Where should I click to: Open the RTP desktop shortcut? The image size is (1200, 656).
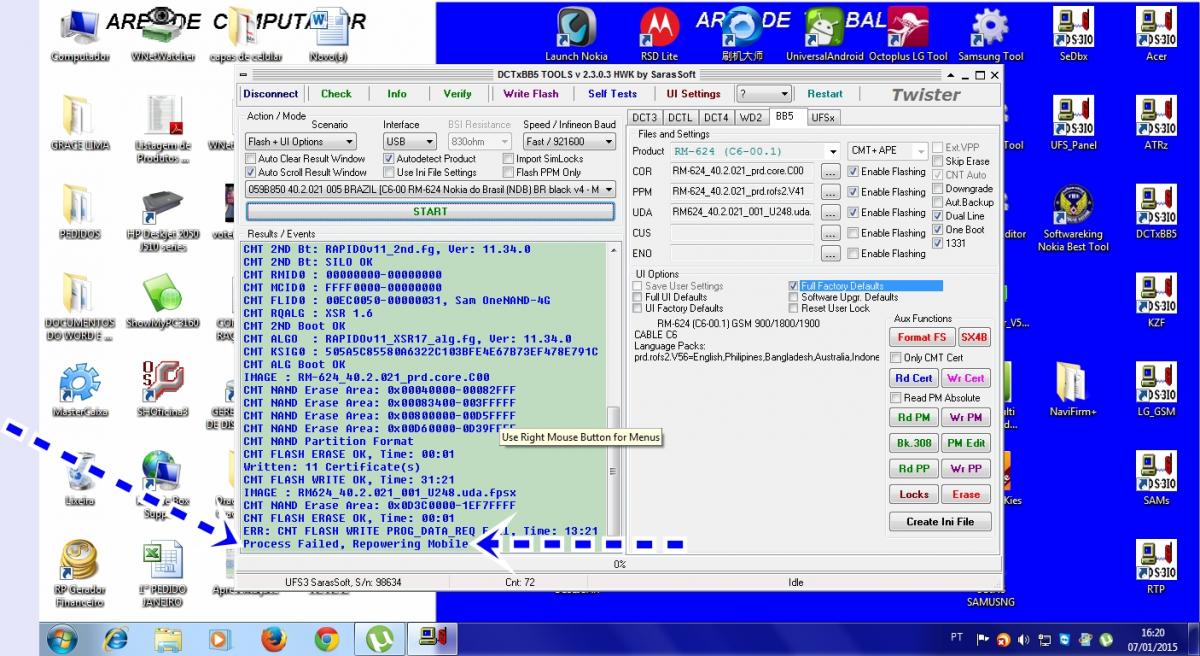point(1156,566)
